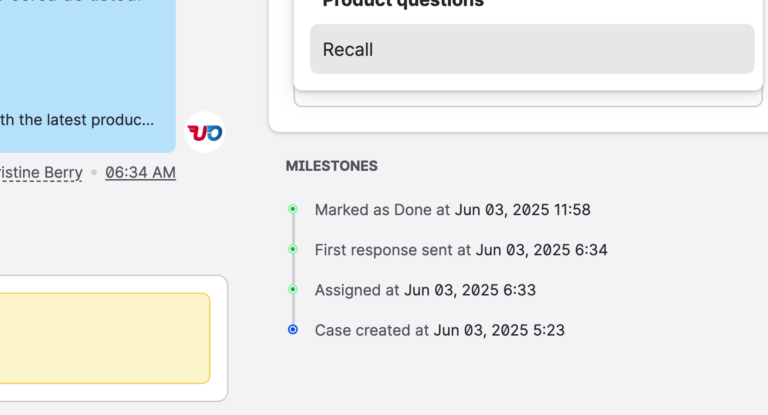Click the MILESTONES section heading

click(x=332, y=166)
